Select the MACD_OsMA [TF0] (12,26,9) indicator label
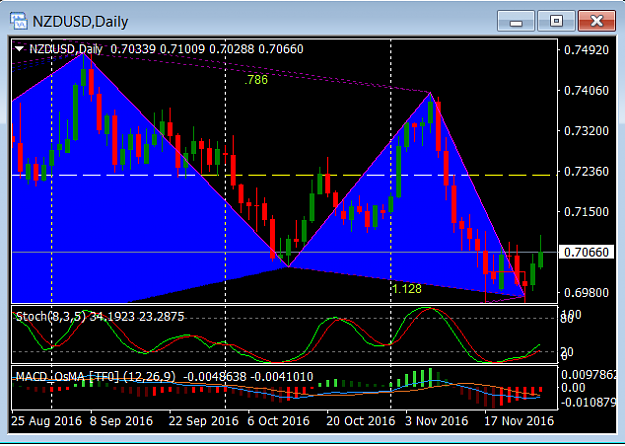Image resolution: width=625 pixels, height=446 pixels. (x=95, y=376)
